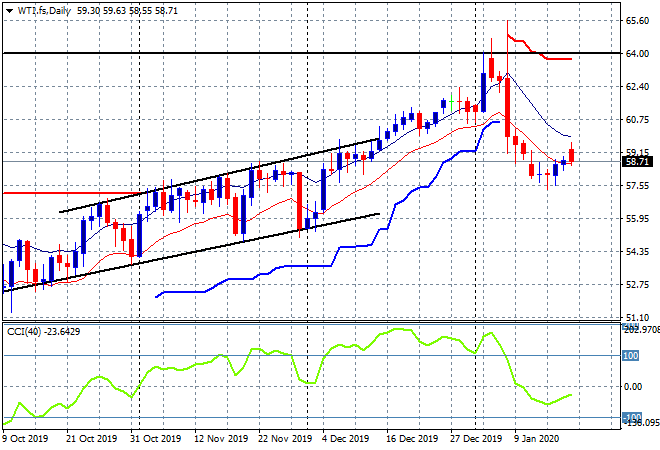This screenshot has width=660, height=450.
Task: Click the 9 Jan 2020 date label
Action: click(x=536, y=439)
